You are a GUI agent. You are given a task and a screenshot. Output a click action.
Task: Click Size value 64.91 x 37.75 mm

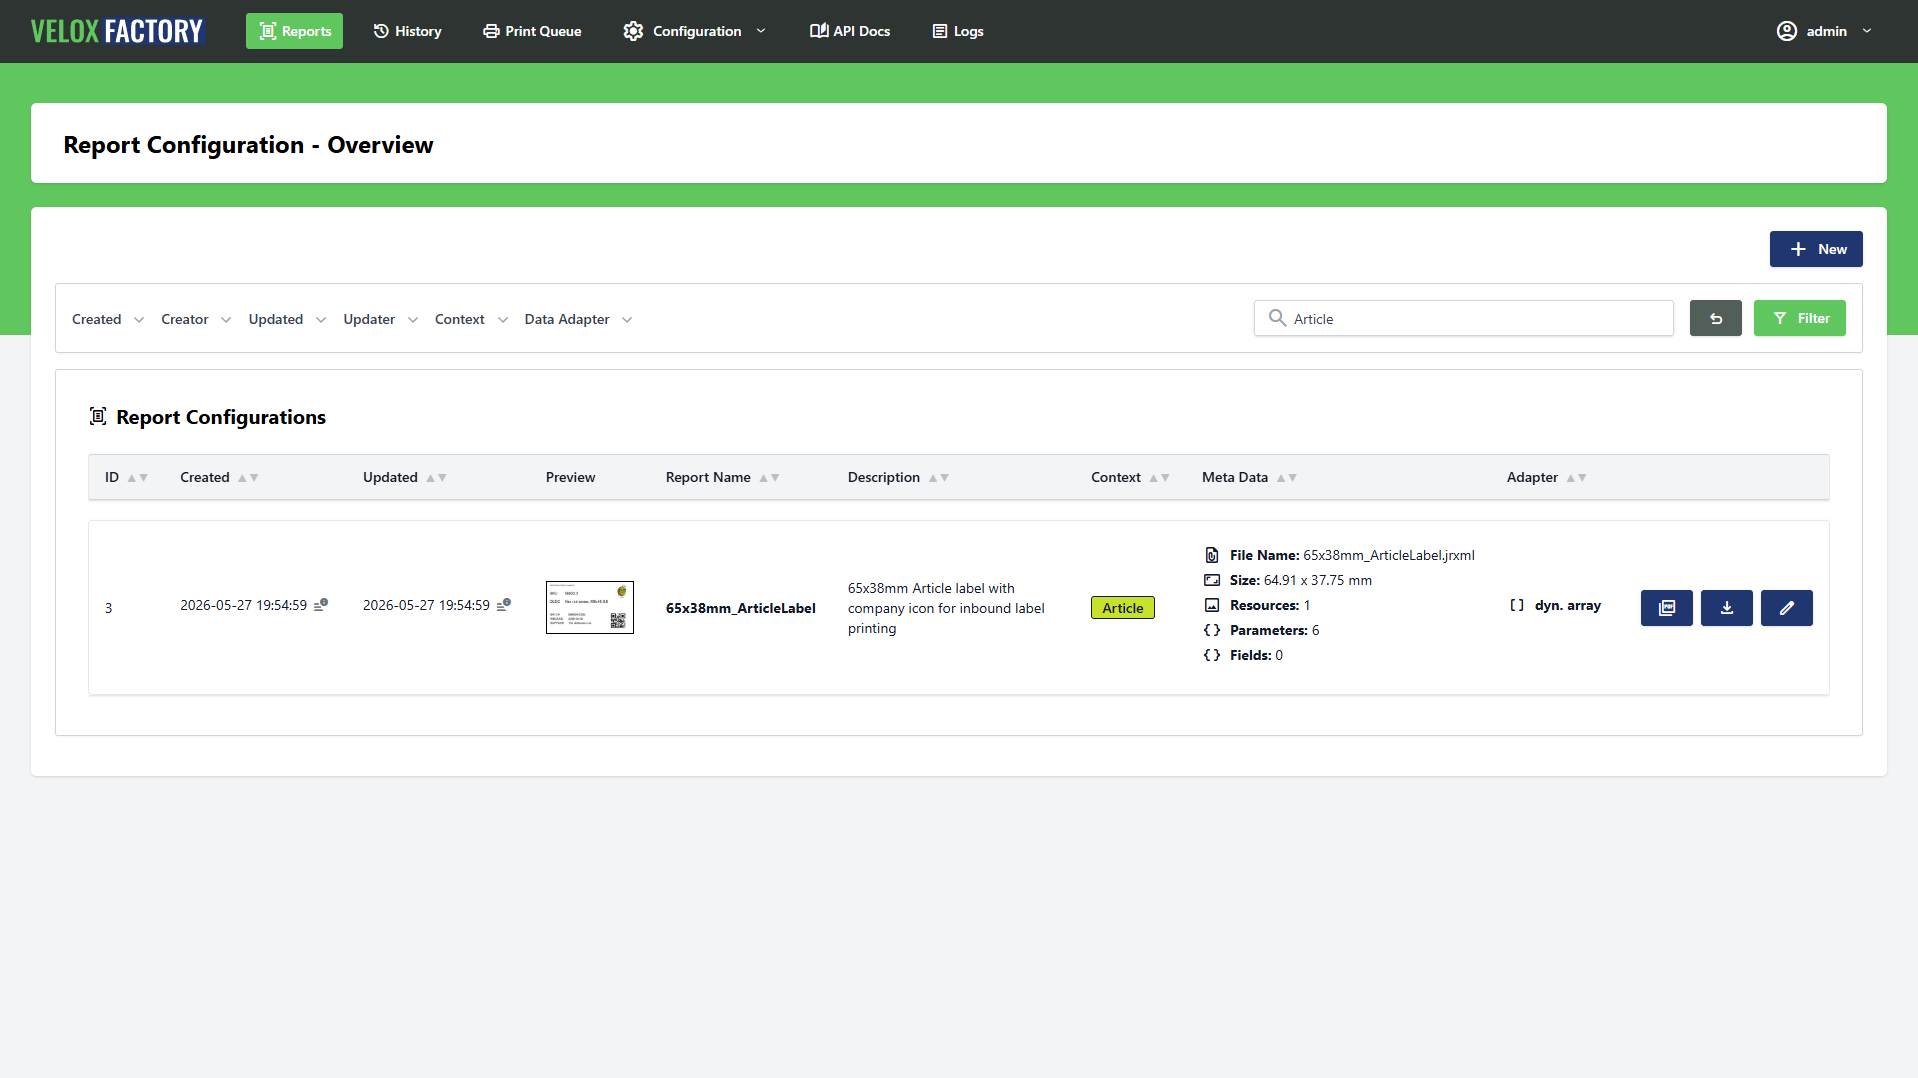tap(1317, 580)
